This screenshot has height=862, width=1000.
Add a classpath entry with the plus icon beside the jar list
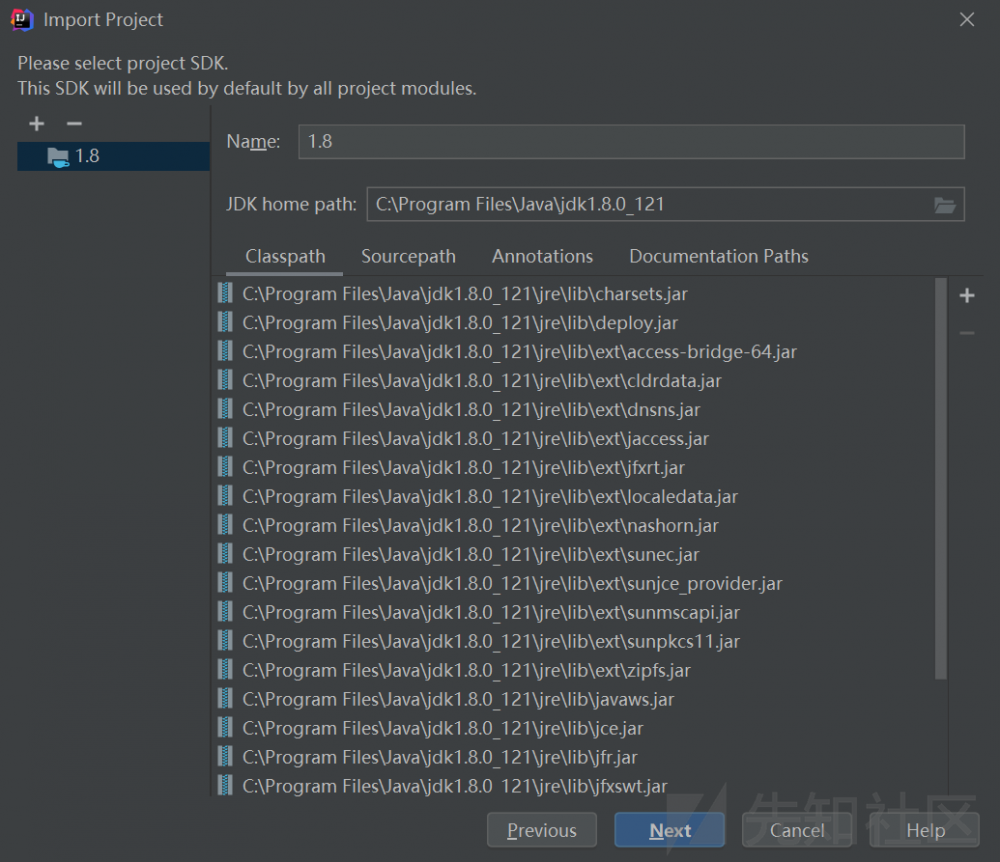(x=967, y=295)
